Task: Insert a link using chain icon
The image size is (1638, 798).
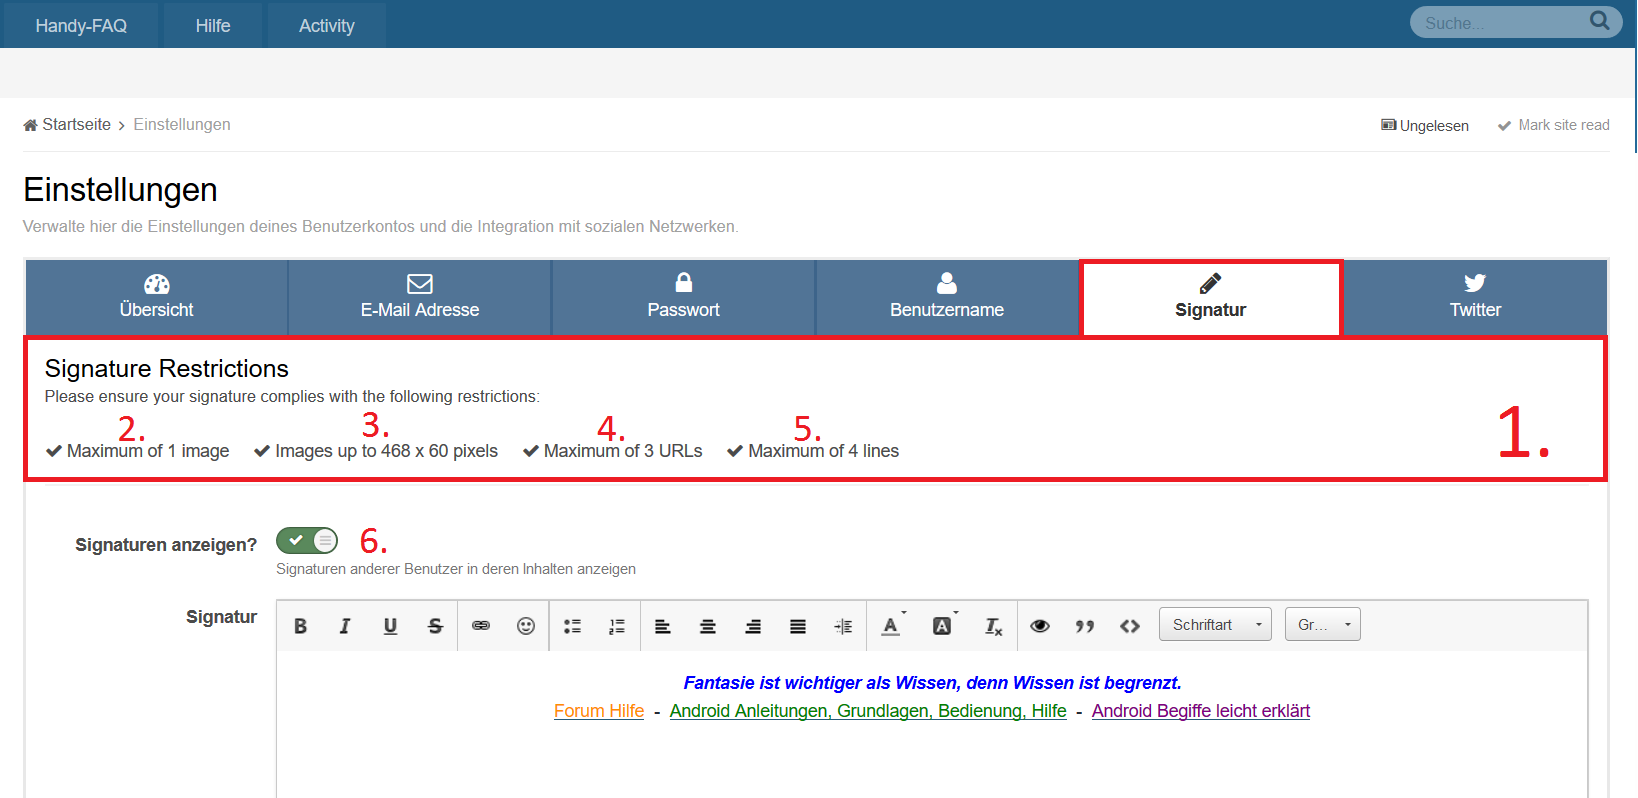Action: click(x=481, y=626)
